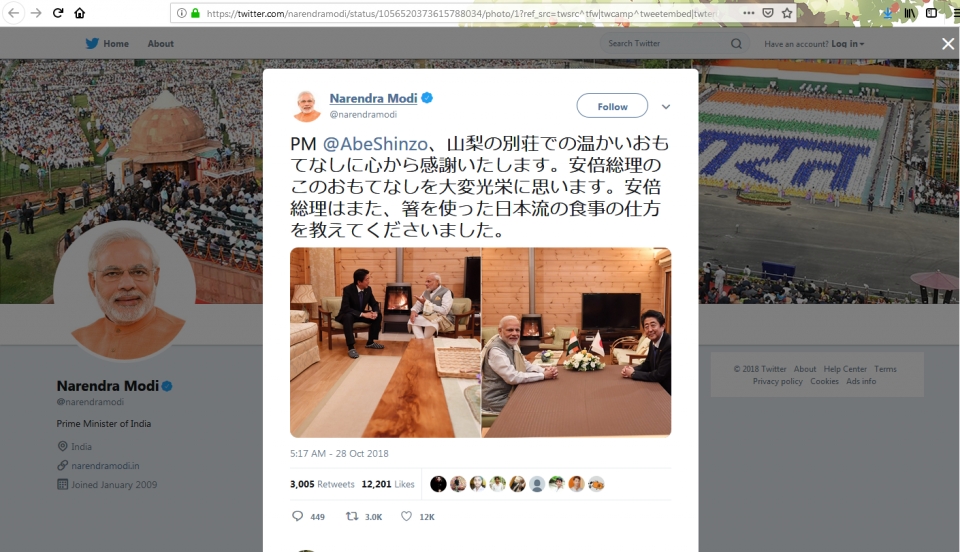This screenshot has width=960, height=552.
Task: Open the fireplace meeting photo
Action: (x=385, y=342)
